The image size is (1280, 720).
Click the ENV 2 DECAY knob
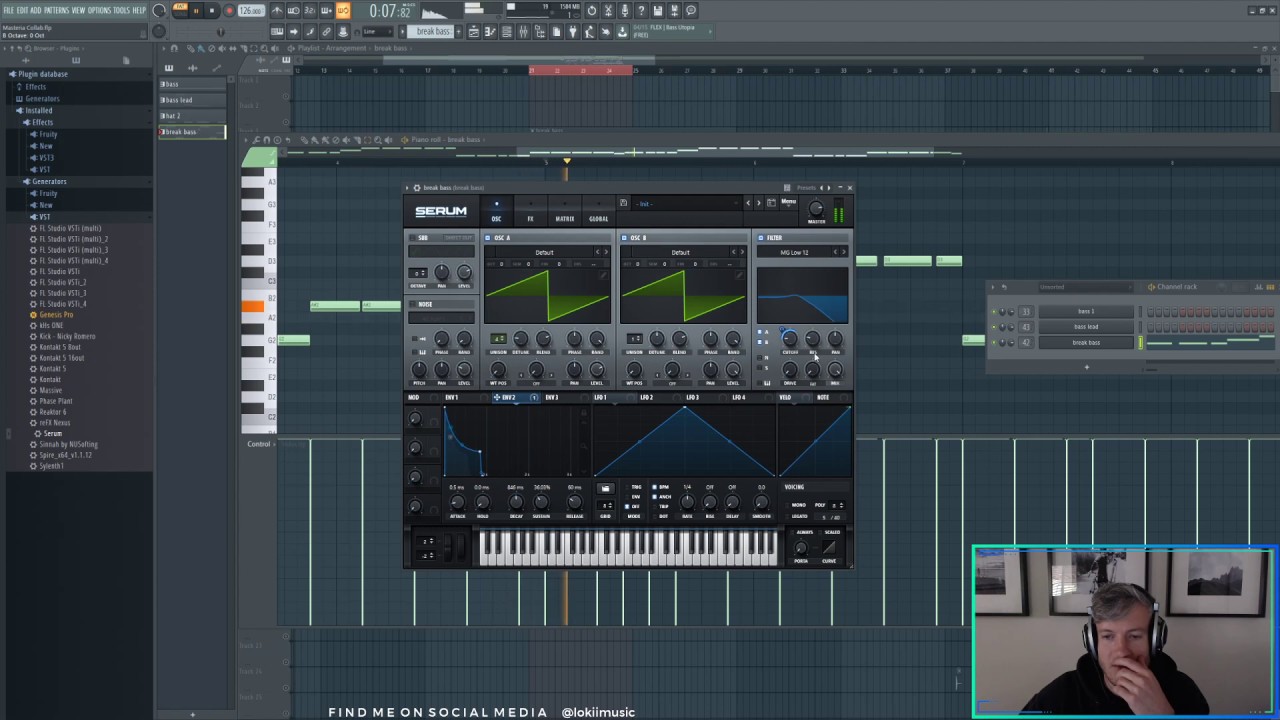[x=516, y=502]
